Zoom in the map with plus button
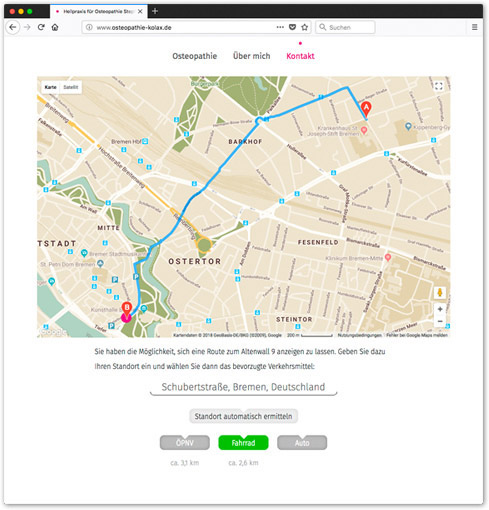Viewport: 489px width, 510px height. point(440,309)
